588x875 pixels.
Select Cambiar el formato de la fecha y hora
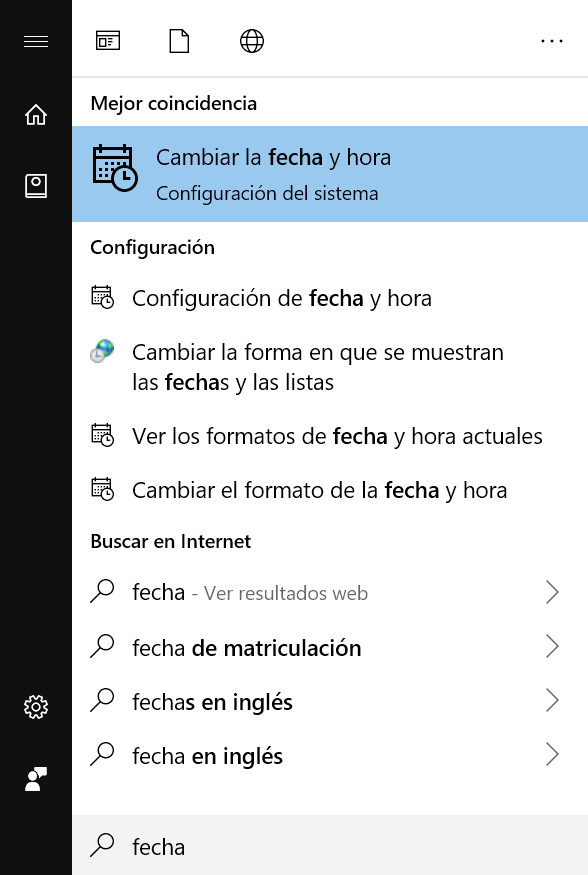[330, 490]
